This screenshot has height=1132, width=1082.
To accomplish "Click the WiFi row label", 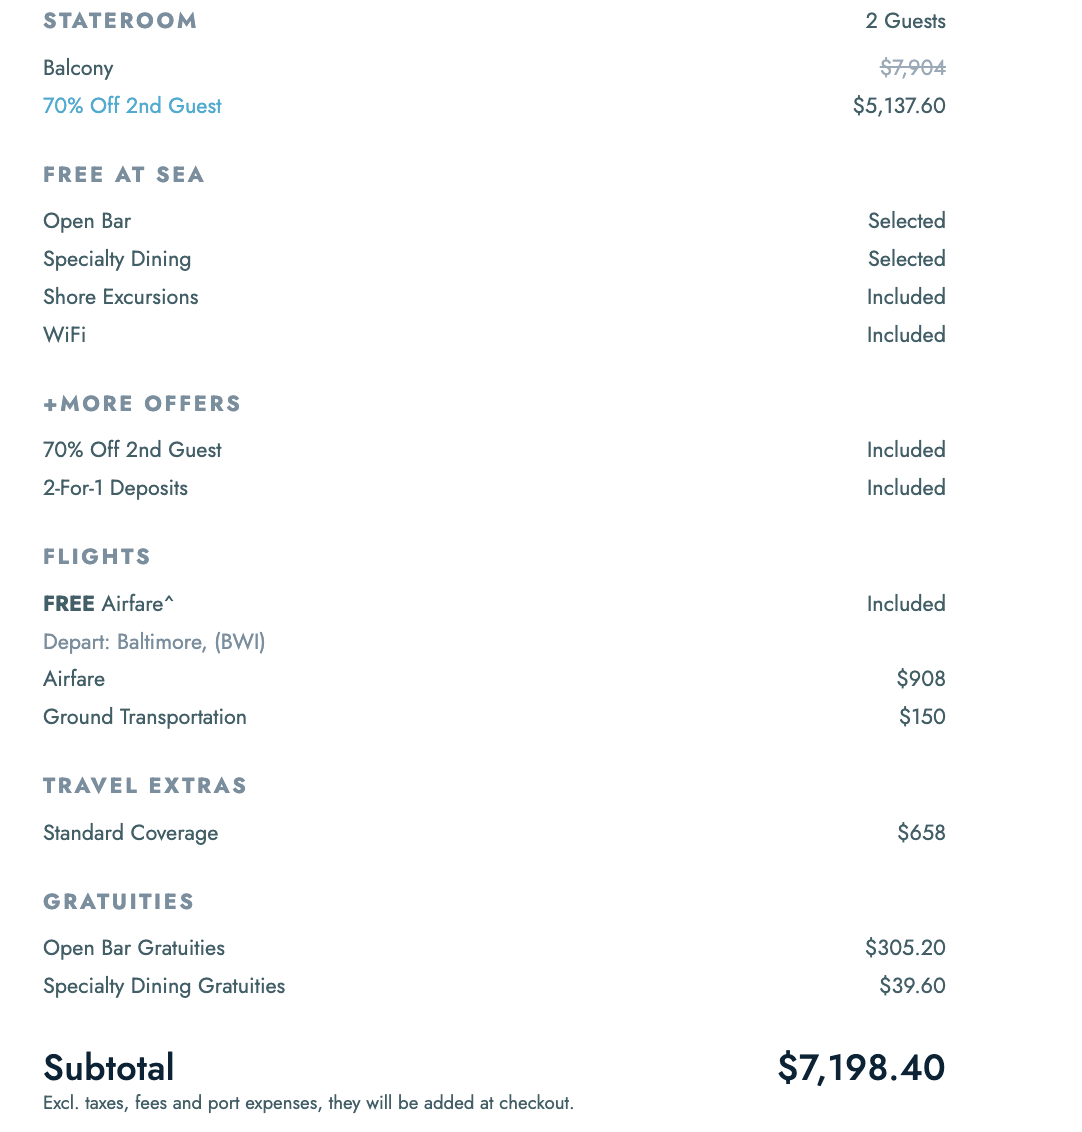I will click(64, 335).
